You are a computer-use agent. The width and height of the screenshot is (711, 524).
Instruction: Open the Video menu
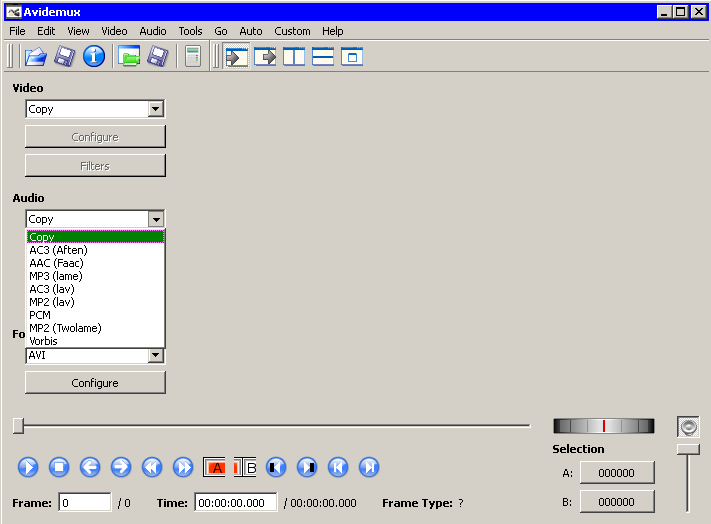click(114, 31)
